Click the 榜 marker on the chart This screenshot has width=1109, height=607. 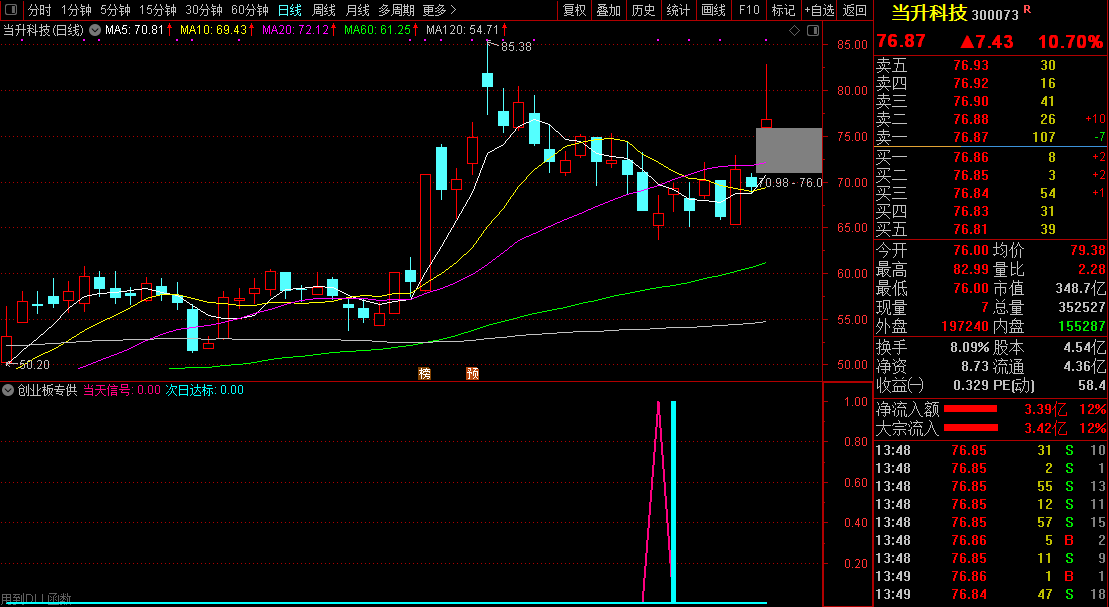click(x=425, y=374)
